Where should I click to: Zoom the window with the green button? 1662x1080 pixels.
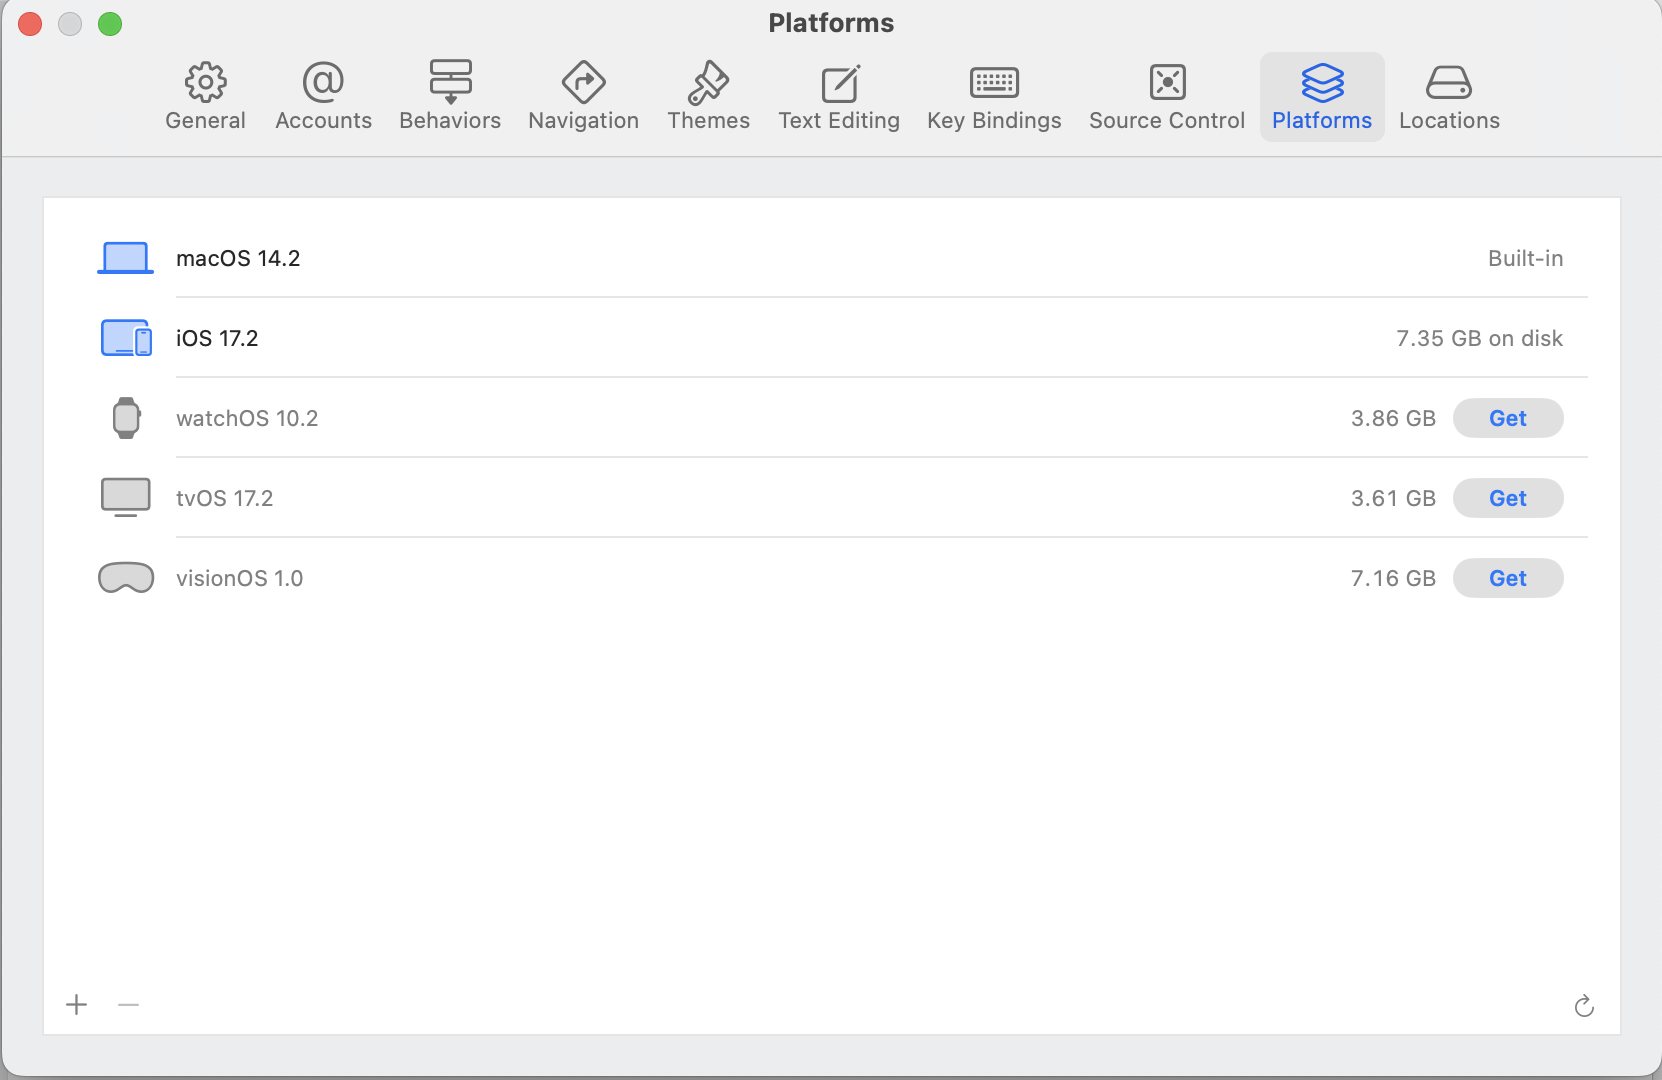point(110,24)
